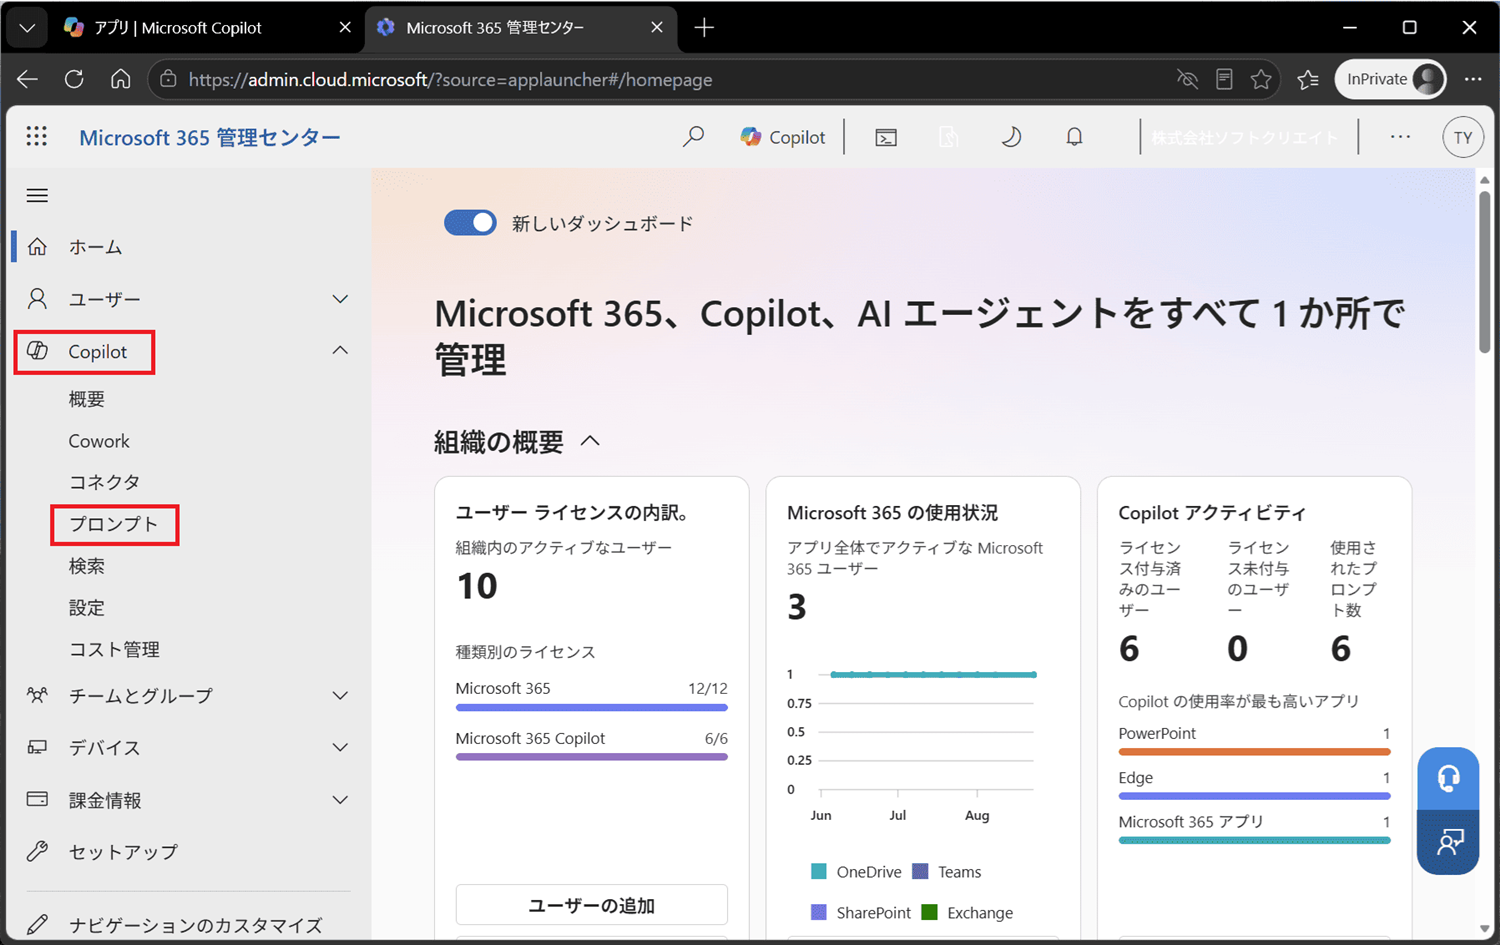Expand the デバイス navigation section

340,748
